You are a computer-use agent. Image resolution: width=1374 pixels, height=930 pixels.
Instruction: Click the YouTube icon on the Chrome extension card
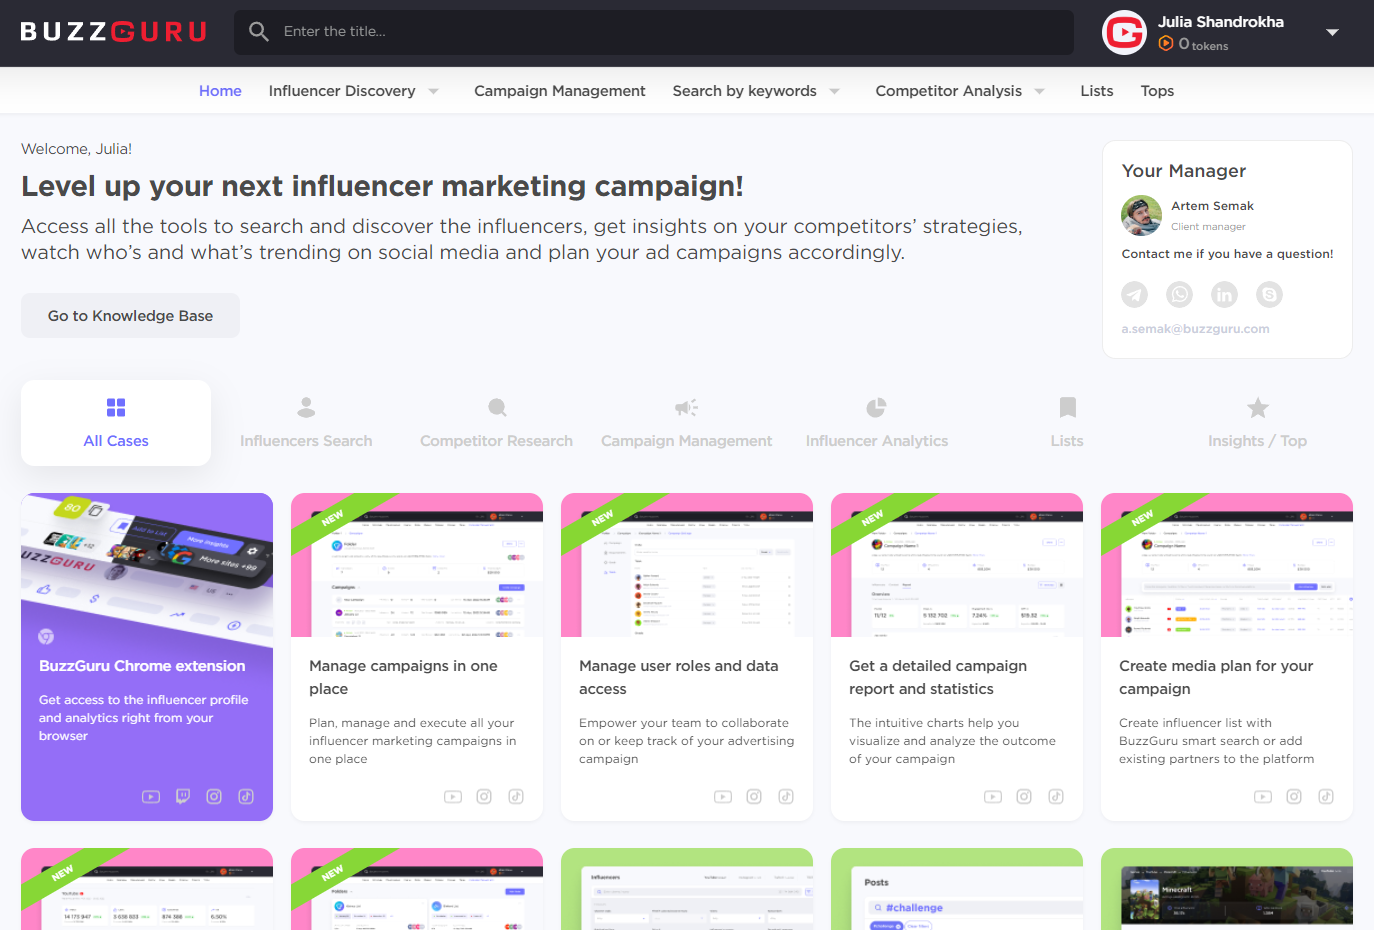click(x=151, y=797)
